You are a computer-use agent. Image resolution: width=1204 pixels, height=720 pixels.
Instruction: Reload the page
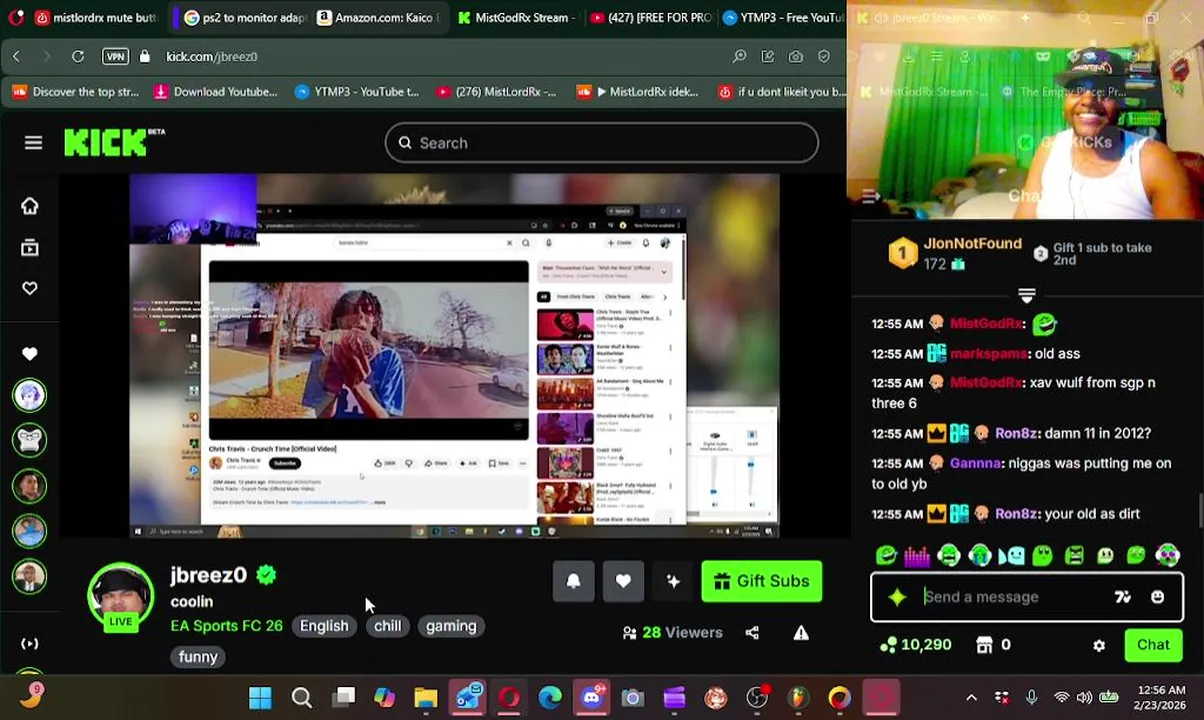coord(78,57)
